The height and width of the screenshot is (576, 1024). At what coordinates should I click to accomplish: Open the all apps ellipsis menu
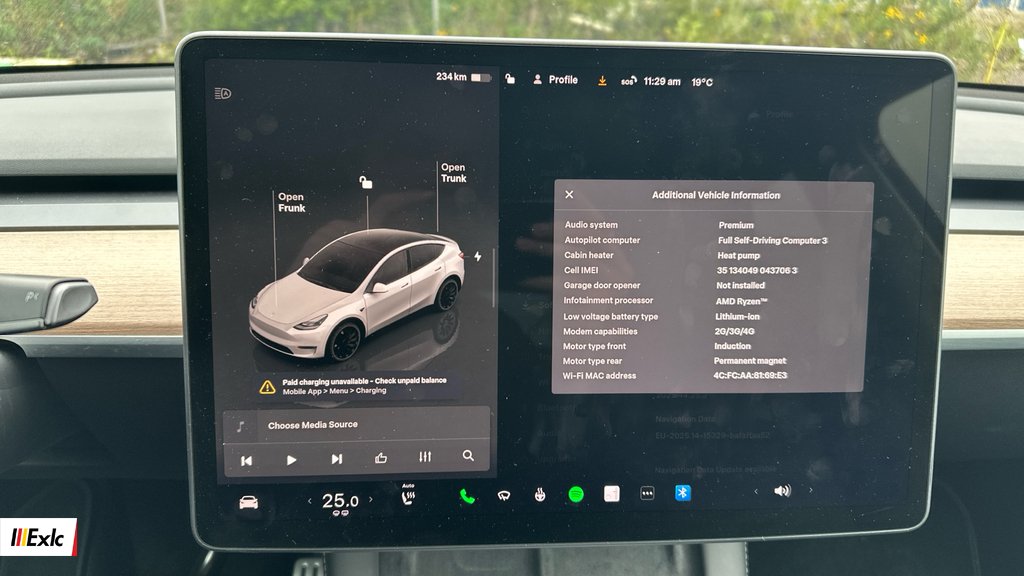tap(647, 493)
